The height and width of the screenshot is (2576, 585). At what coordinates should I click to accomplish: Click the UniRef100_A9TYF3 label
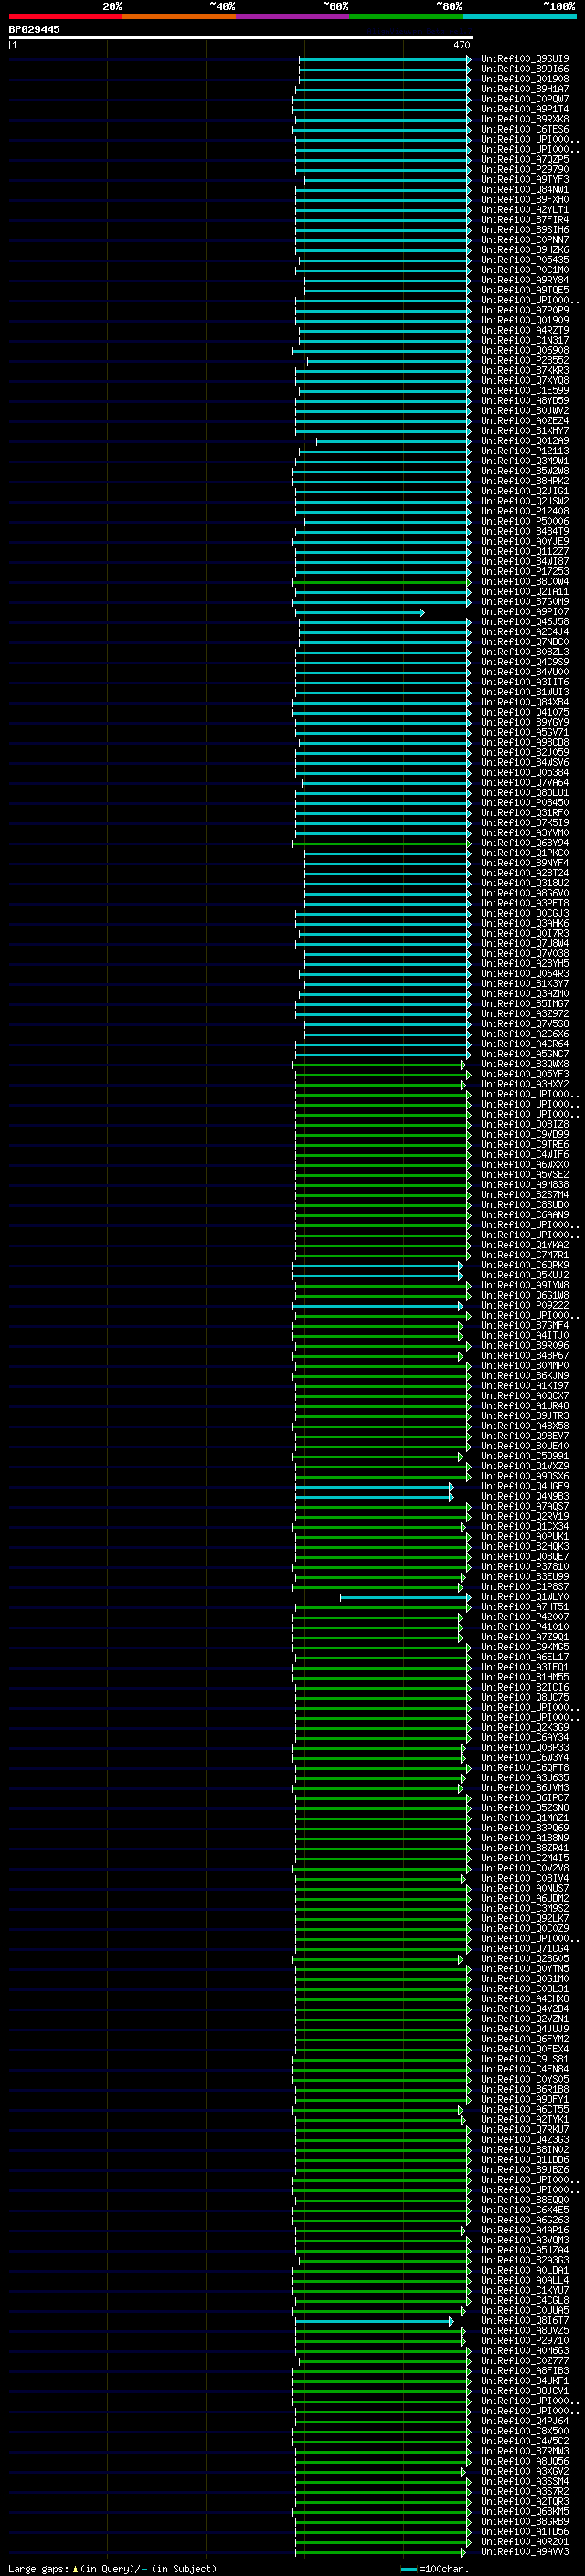[x=524, y=179]
